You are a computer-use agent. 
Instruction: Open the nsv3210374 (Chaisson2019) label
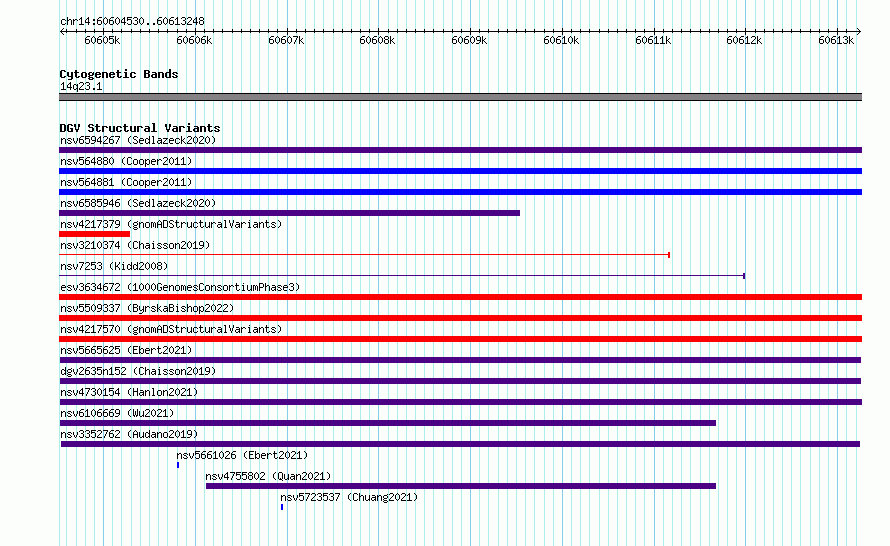(135, 245)
